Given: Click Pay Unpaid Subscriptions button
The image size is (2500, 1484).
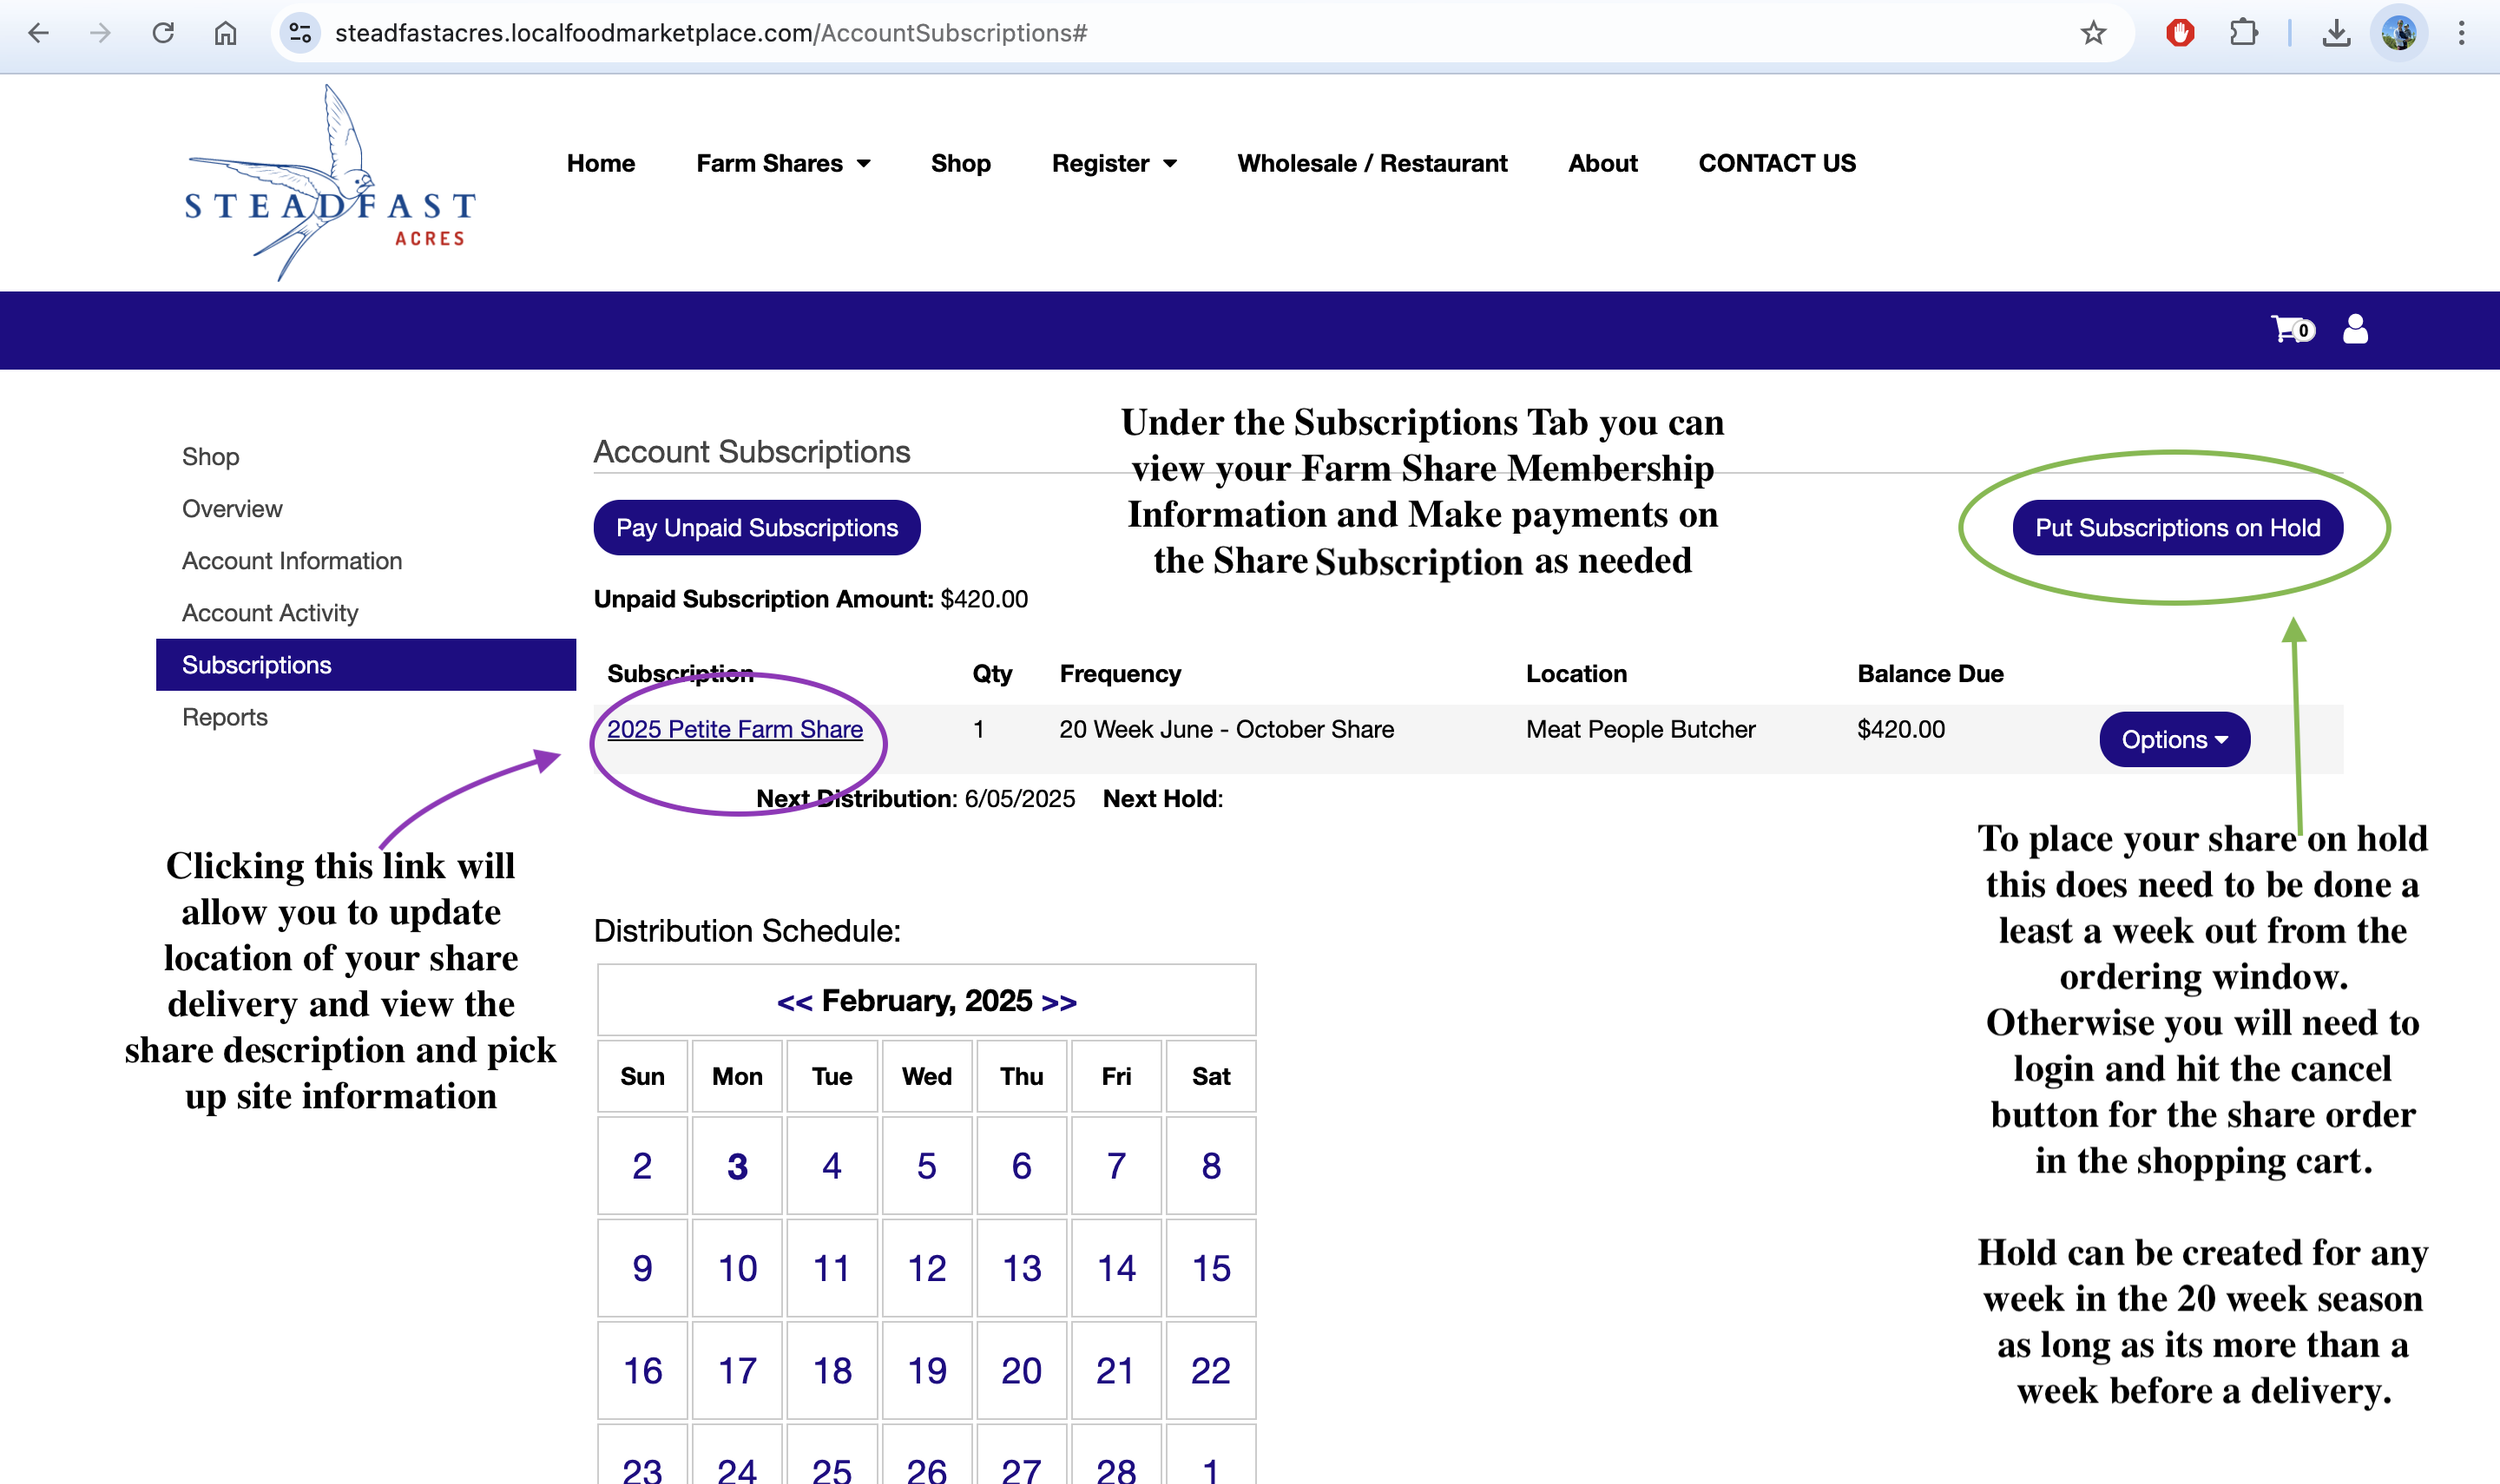Looking at the screenshot, I should [x=757, y=528].
